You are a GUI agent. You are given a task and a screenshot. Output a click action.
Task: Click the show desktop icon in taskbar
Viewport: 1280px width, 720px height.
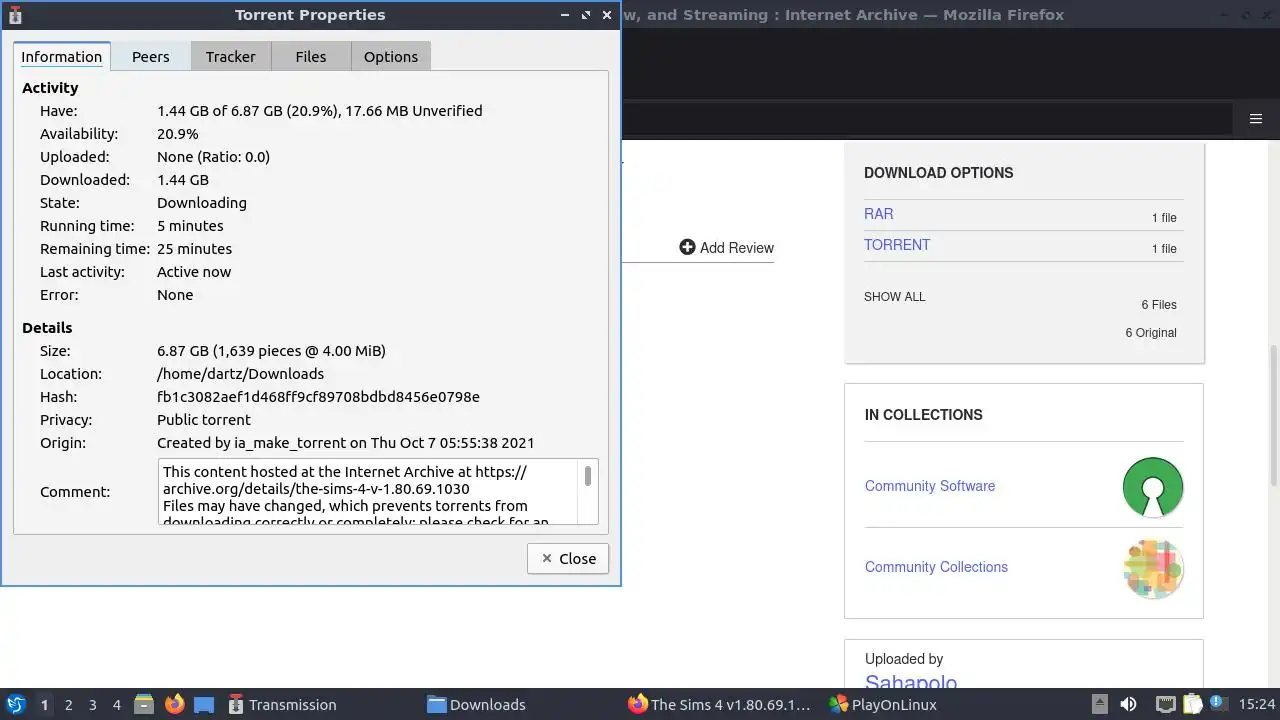point(204,704)
